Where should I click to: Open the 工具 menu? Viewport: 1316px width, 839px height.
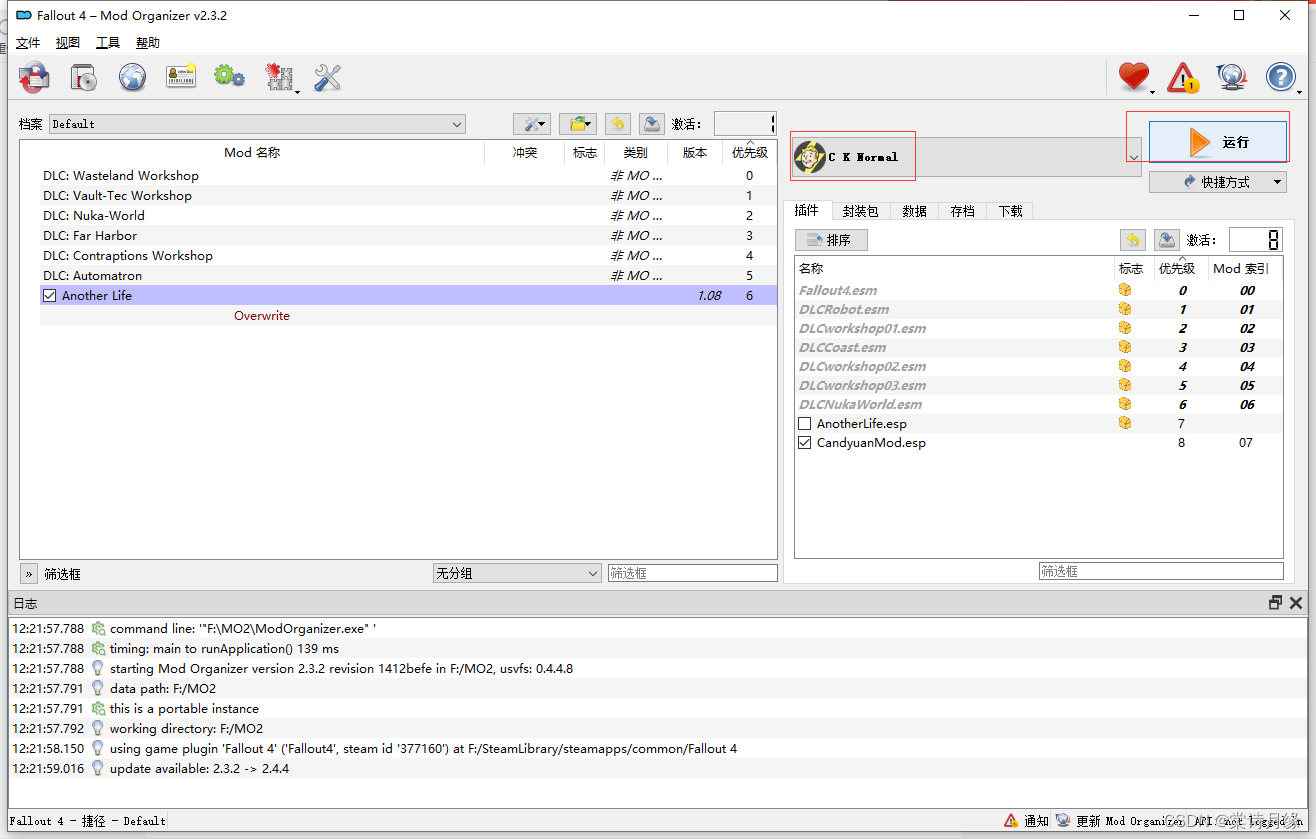pos(108,43)
